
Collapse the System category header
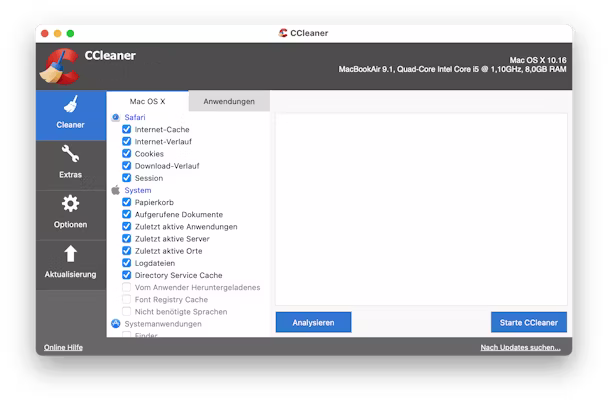click(x=138, y=190)
